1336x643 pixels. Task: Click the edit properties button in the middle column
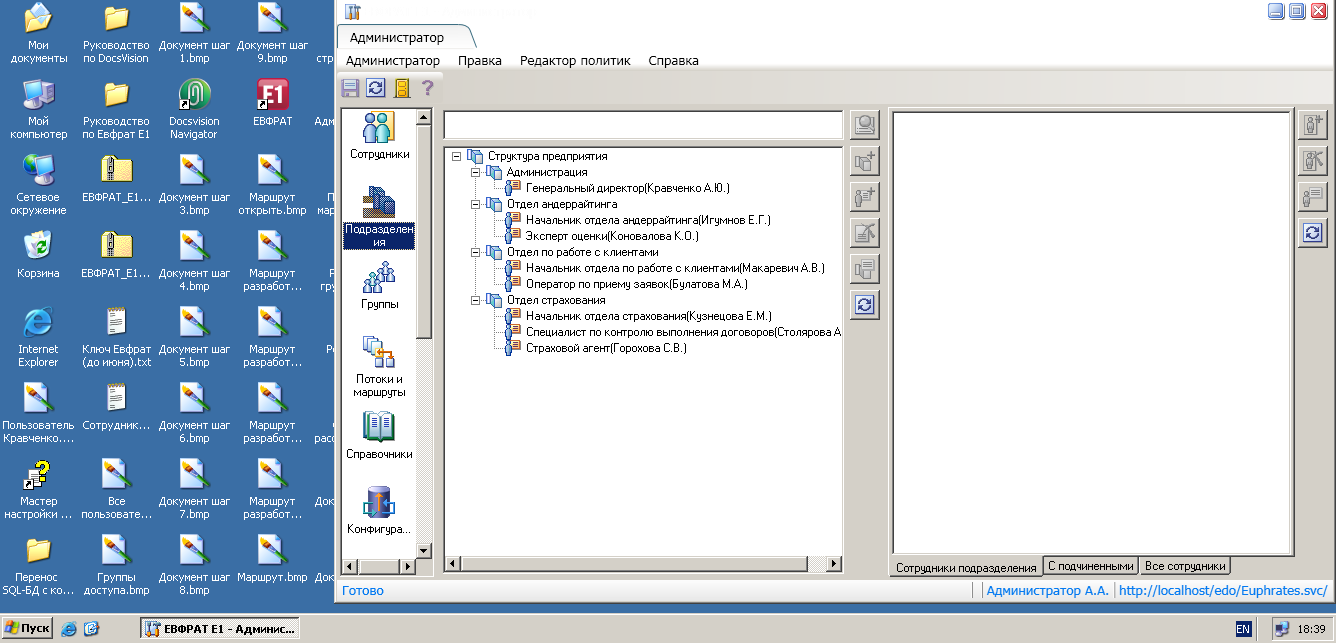click(865, 233)
